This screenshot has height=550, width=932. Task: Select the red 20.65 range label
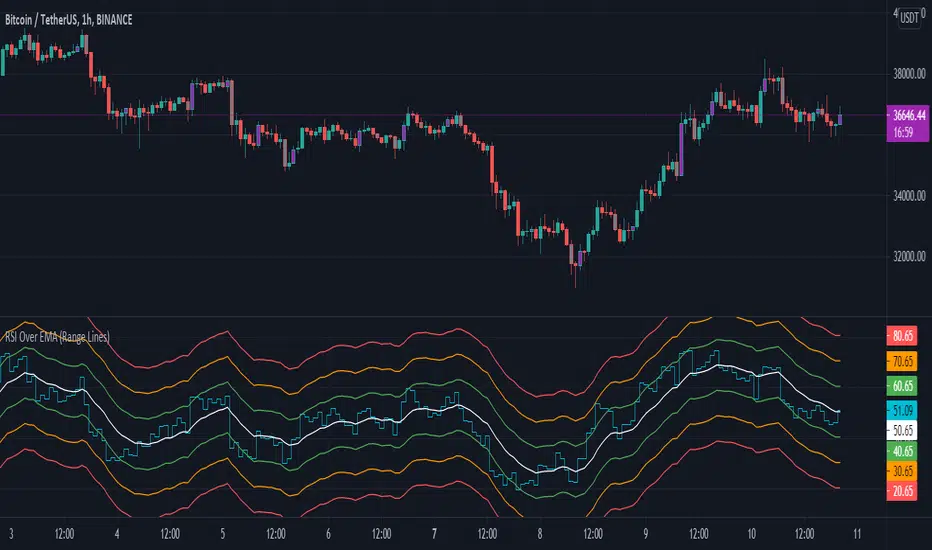click(x=901, y=492)
